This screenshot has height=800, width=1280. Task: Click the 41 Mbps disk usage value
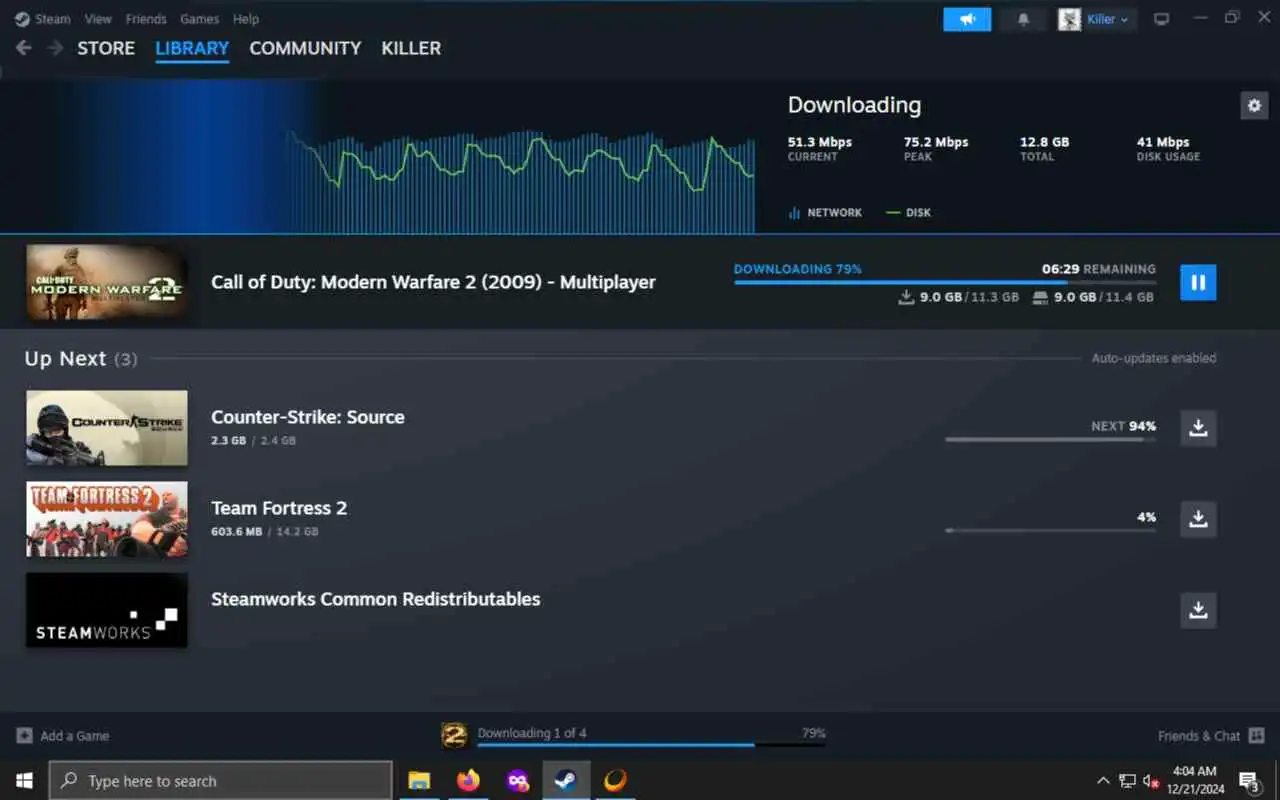(x=1163, y=142)
